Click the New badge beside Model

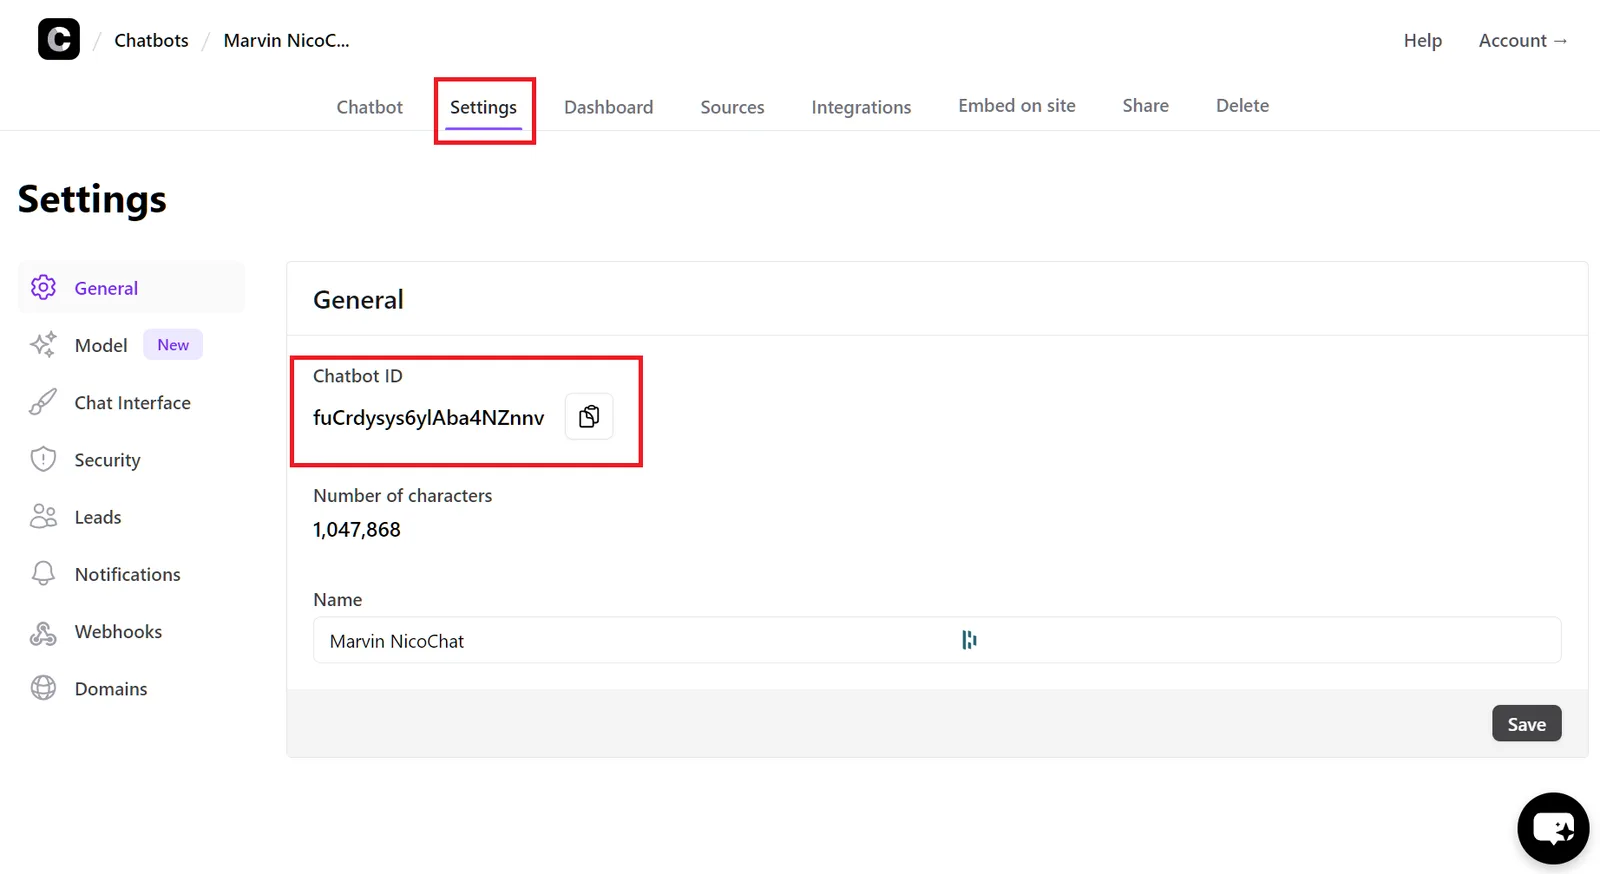[x=173, y=345]
